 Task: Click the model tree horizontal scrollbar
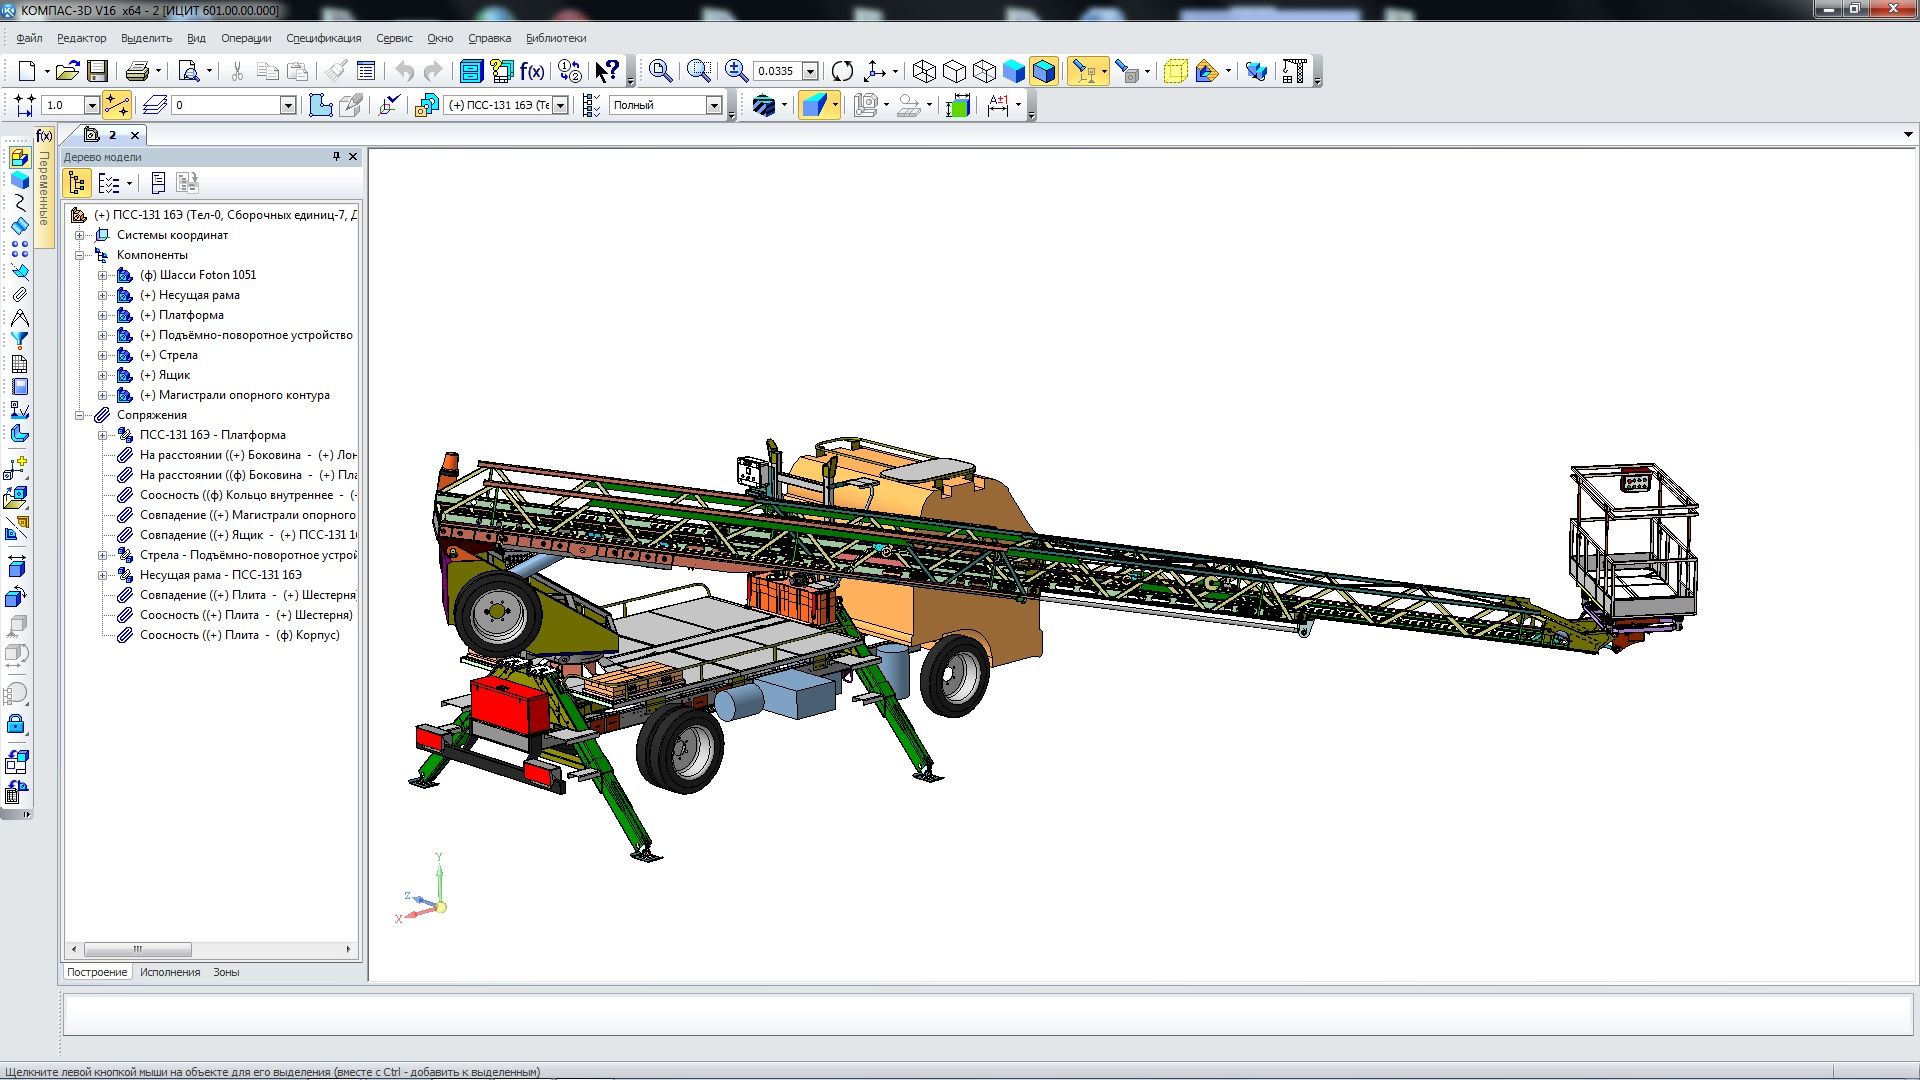click(137, 949)
